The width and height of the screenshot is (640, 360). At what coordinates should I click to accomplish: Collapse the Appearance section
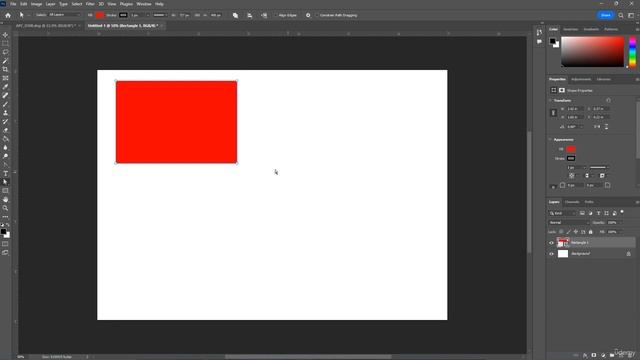coord(550,140)
